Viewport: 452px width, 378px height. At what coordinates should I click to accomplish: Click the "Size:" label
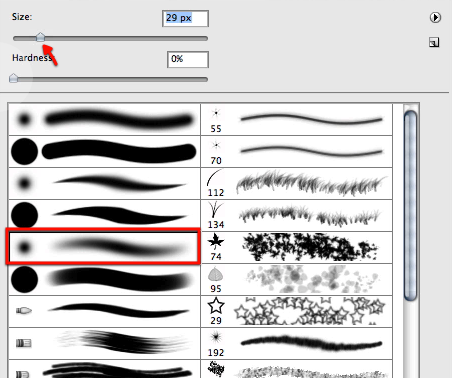click(x=22, y=17)
